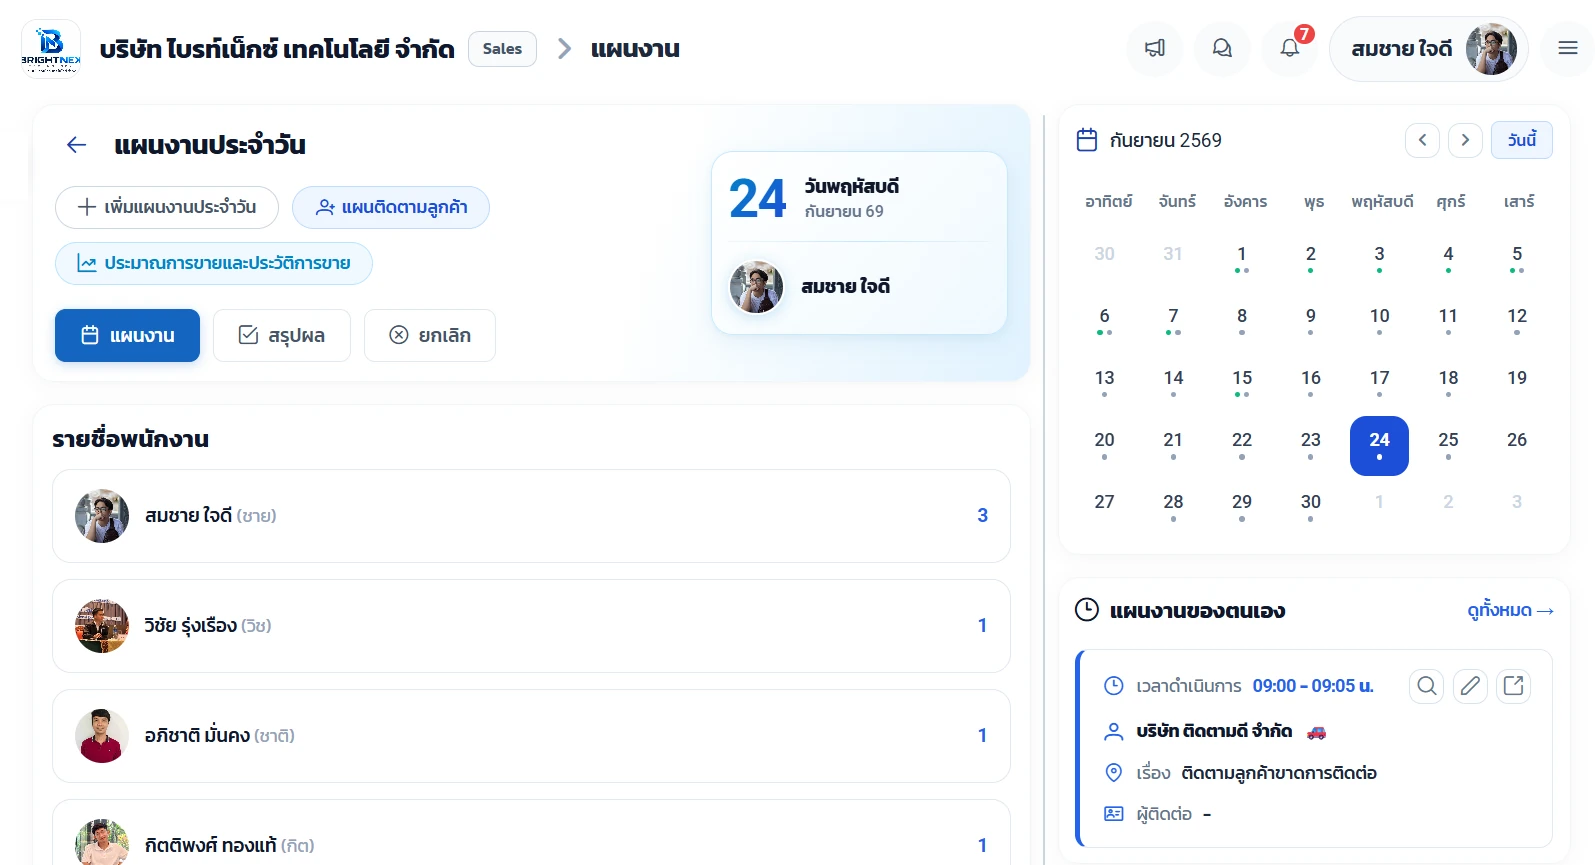Click the red car icon on plan card
The image size is (1595, 865).
pyautogui.click(x=1316, y=732)
